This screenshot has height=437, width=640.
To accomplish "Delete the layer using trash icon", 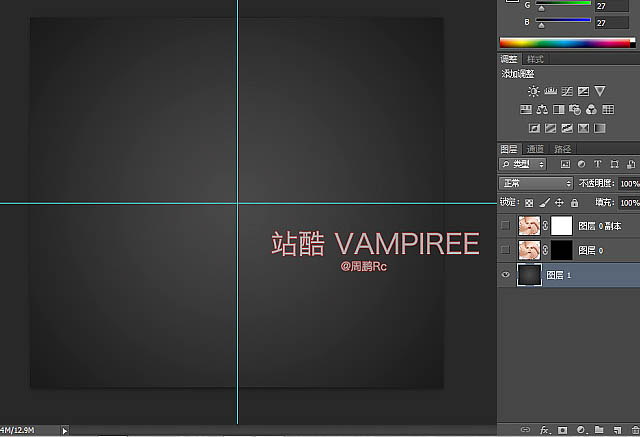I will (x=635, y=430).
